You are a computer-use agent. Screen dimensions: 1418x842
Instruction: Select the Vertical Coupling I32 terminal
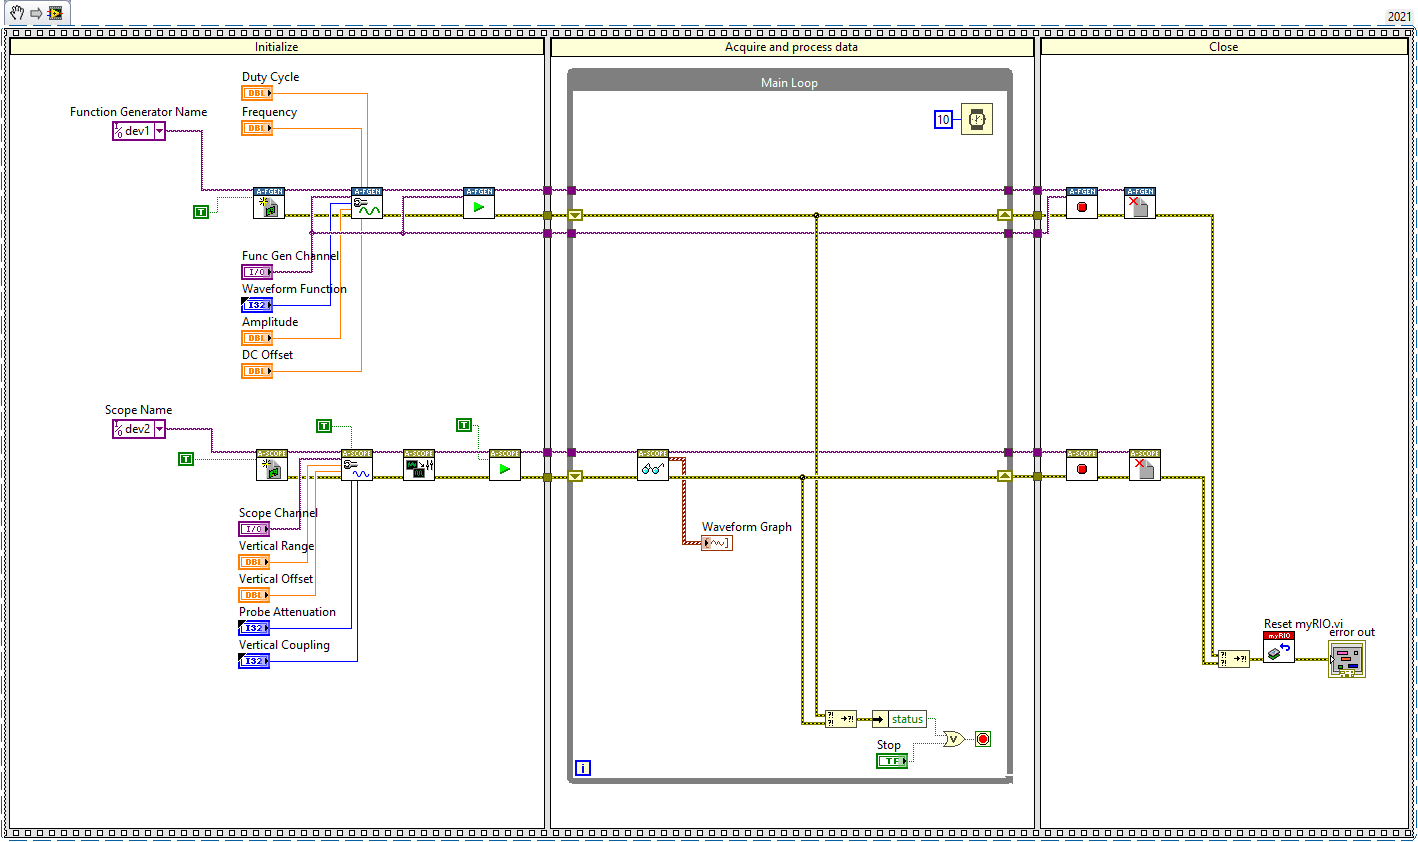(x=254, y=661)
